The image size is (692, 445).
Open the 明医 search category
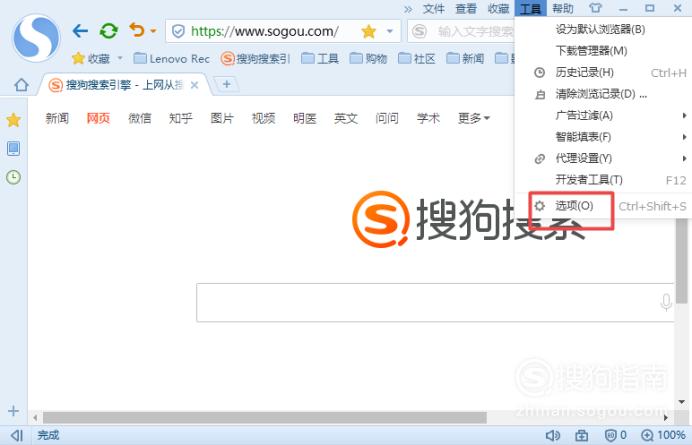(x=305, y=118)
